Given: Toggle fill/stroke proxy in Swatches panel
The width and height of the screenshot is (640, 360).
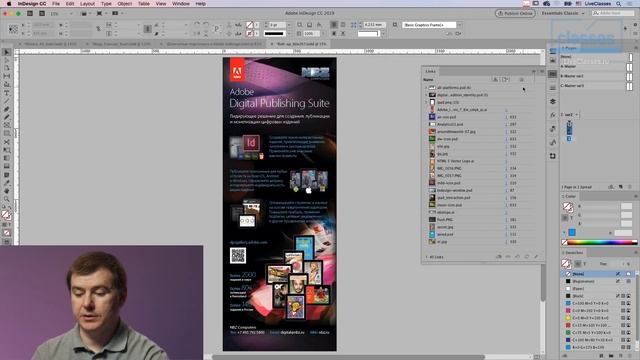Looking at the screenshot, I should coord(566,264).
